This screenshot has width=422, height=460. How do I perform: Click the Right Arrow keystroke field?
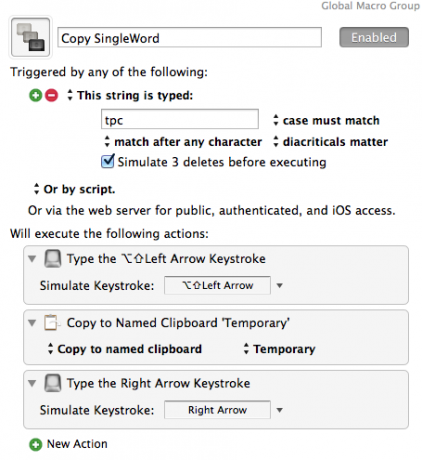217,410
